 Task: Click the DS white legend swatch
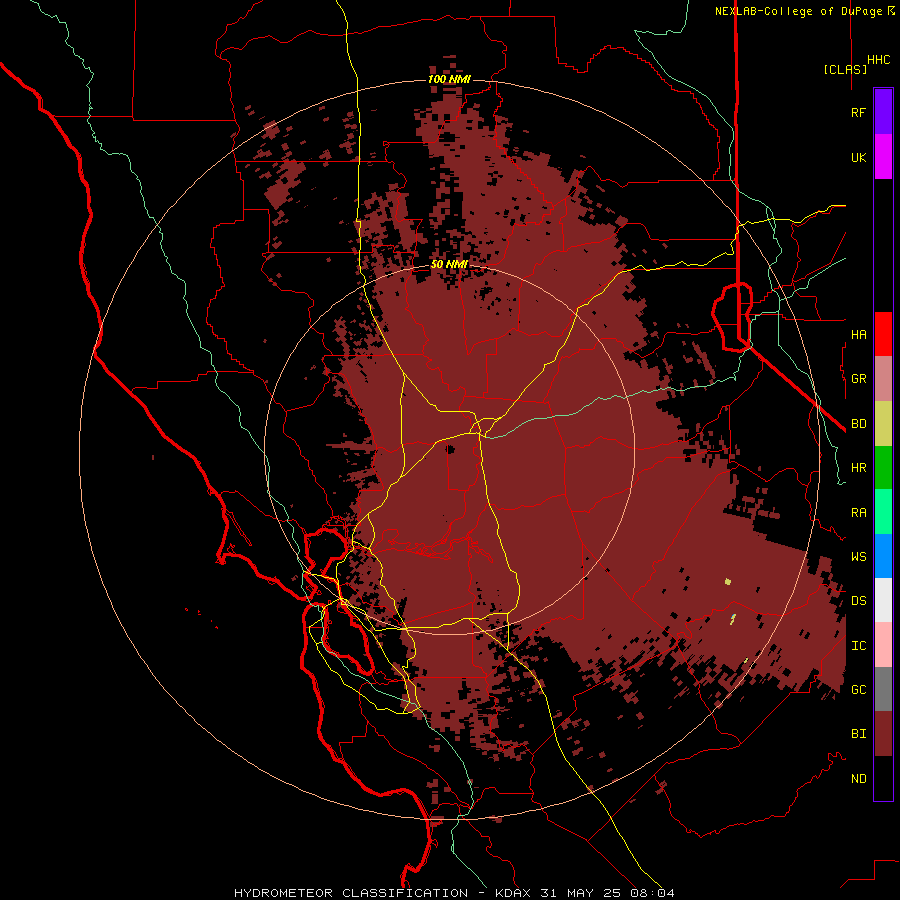[x=883, y=600]
